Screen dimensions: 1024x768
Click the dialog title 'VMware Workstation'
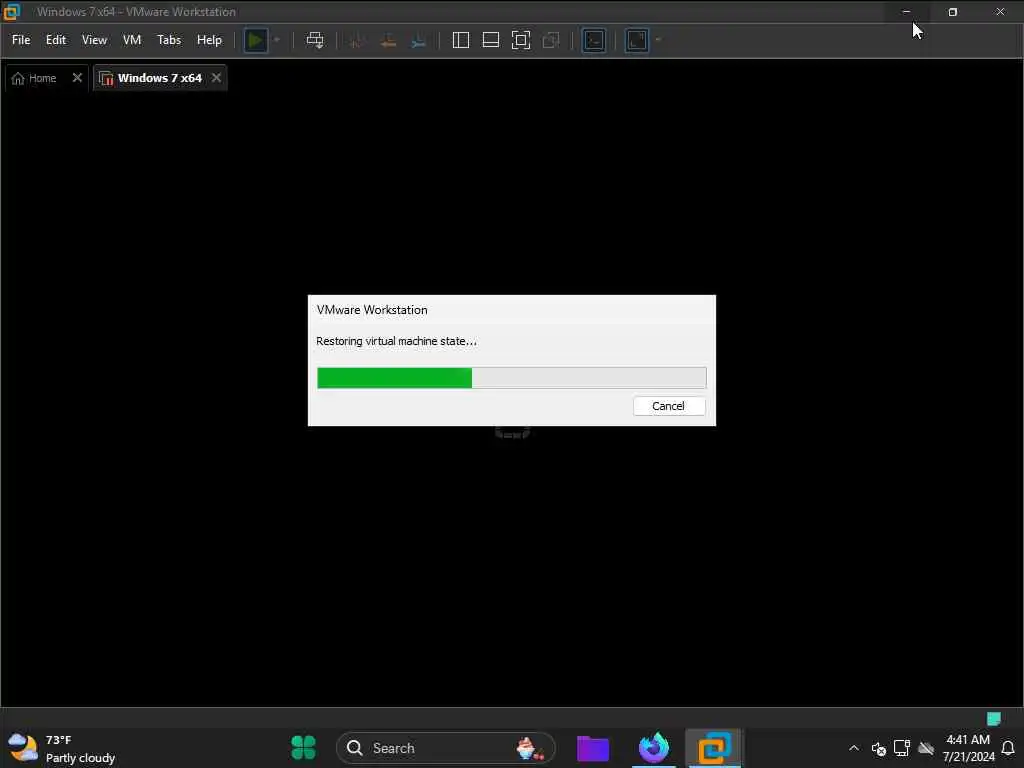pyautogui.click(x=372, y=310)
